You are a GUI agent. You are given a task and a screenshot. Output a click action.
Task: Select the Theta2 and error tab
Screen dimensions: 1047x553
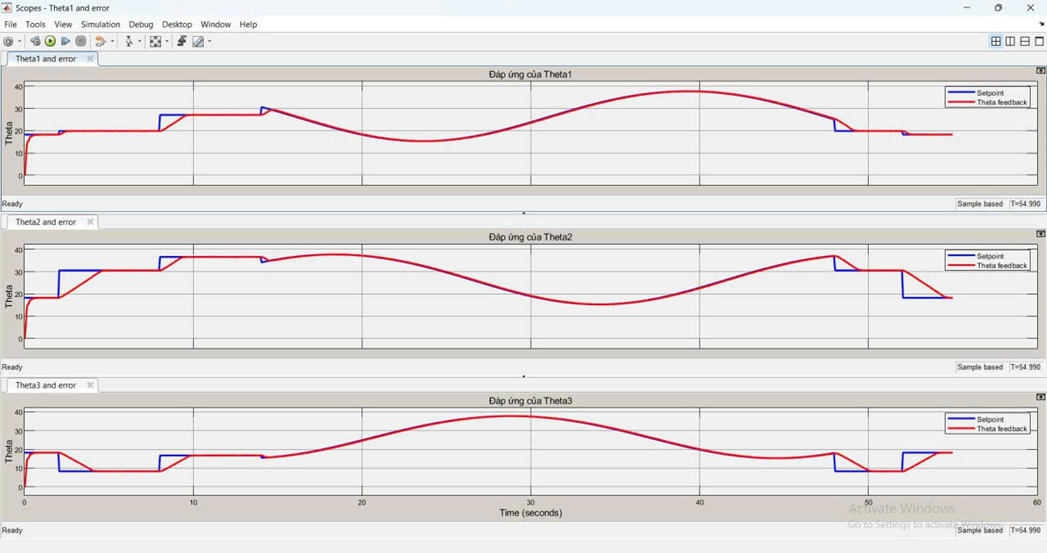pos(45,222)
